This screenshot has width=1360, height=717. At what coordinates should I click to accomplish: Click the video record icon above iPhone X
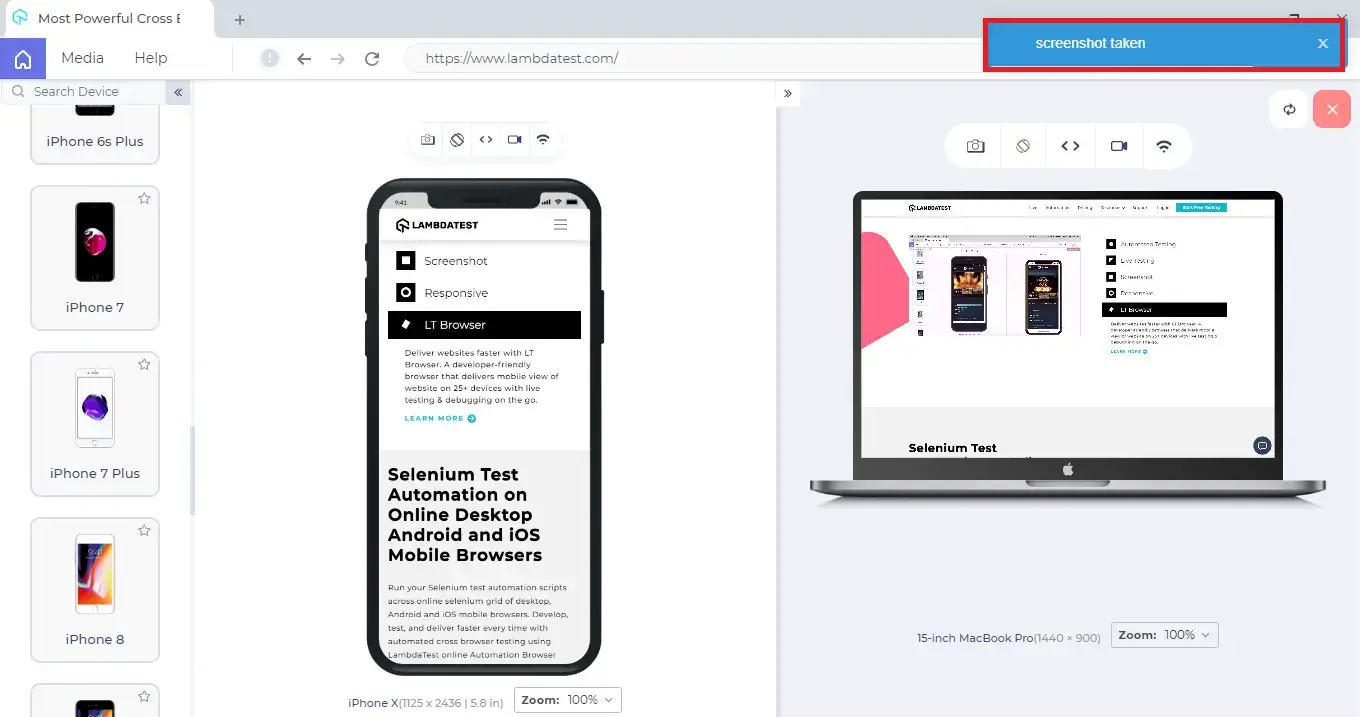[x=514, y=140]
